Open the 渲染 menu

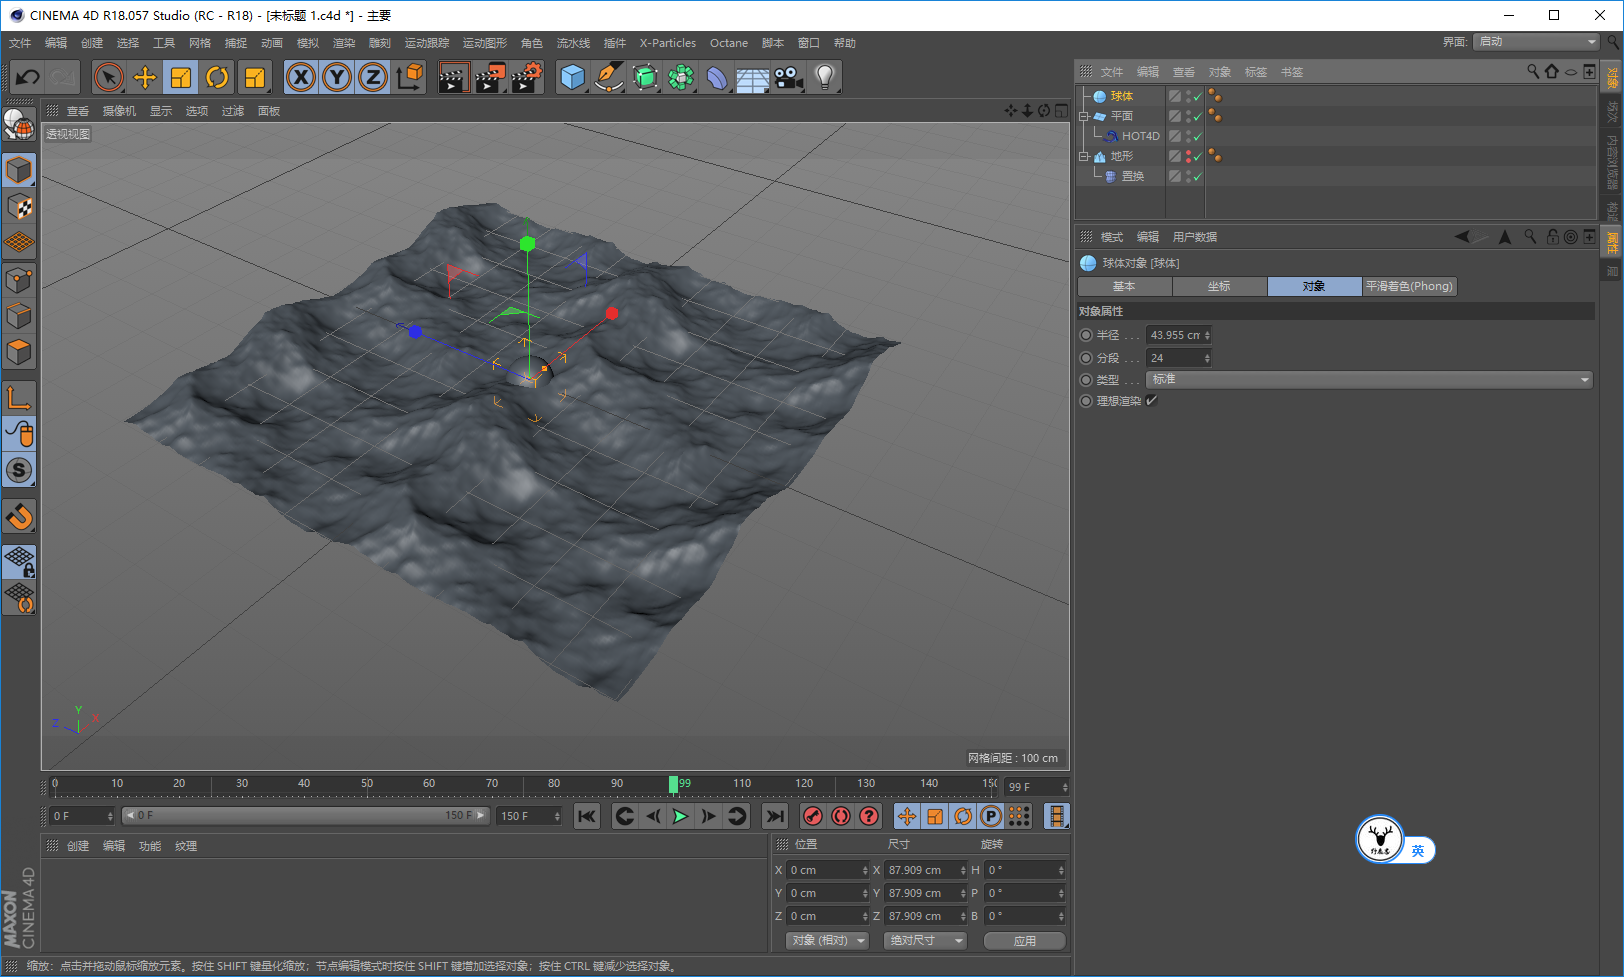click(344, 43)
